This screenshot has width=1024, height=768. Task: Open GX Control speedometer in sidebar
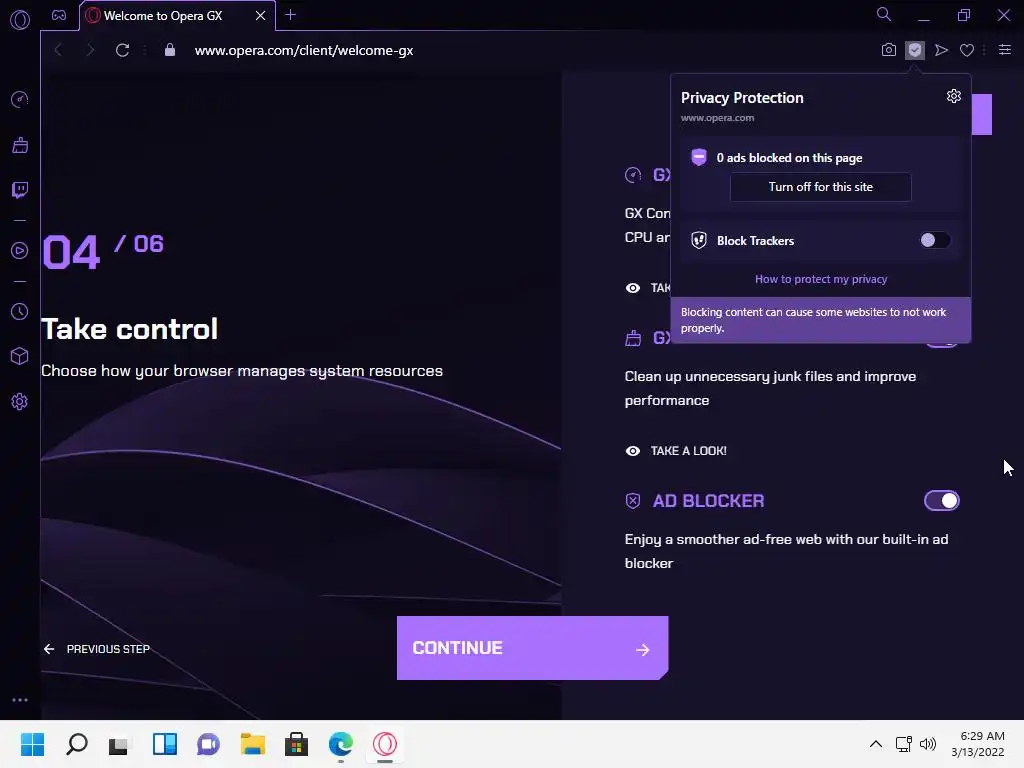(20, 99)
